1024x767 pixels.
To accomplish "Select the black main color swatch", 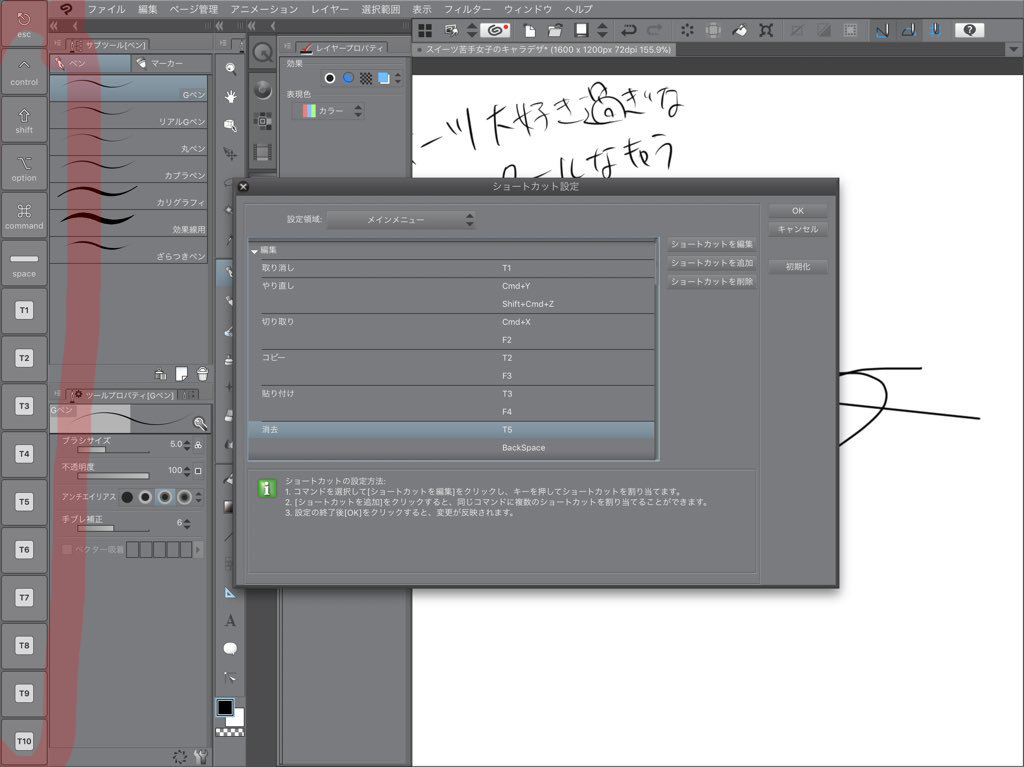I will (x=225, y=708).
